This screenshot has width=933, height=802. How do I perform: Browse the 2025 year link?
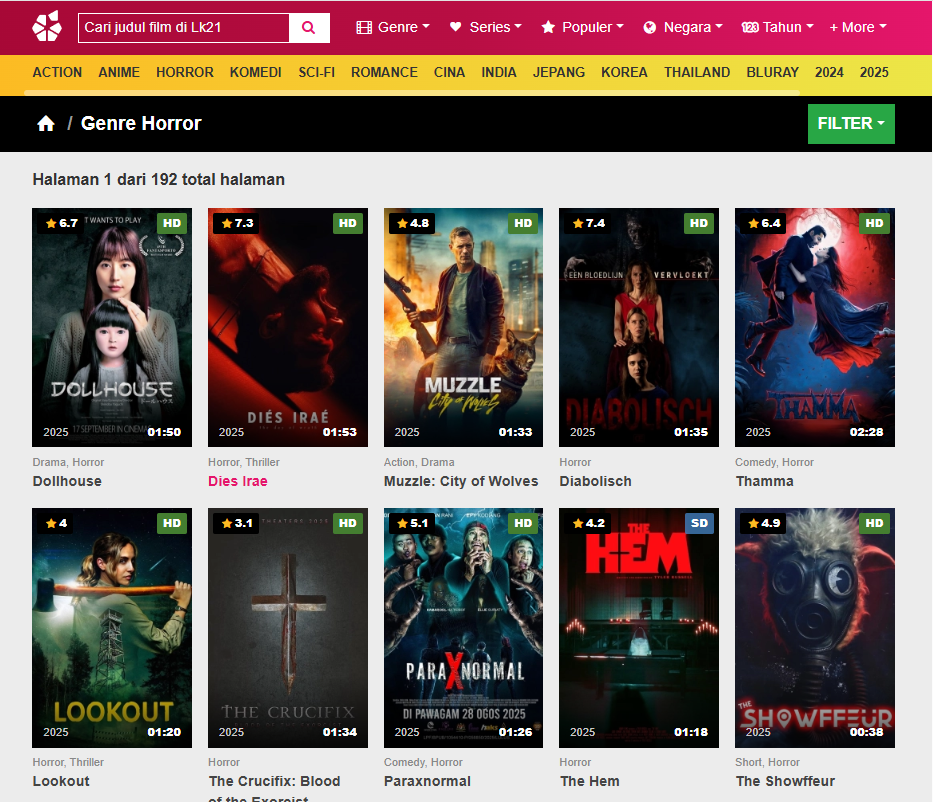pyautogui.click(x=874, y=73)
